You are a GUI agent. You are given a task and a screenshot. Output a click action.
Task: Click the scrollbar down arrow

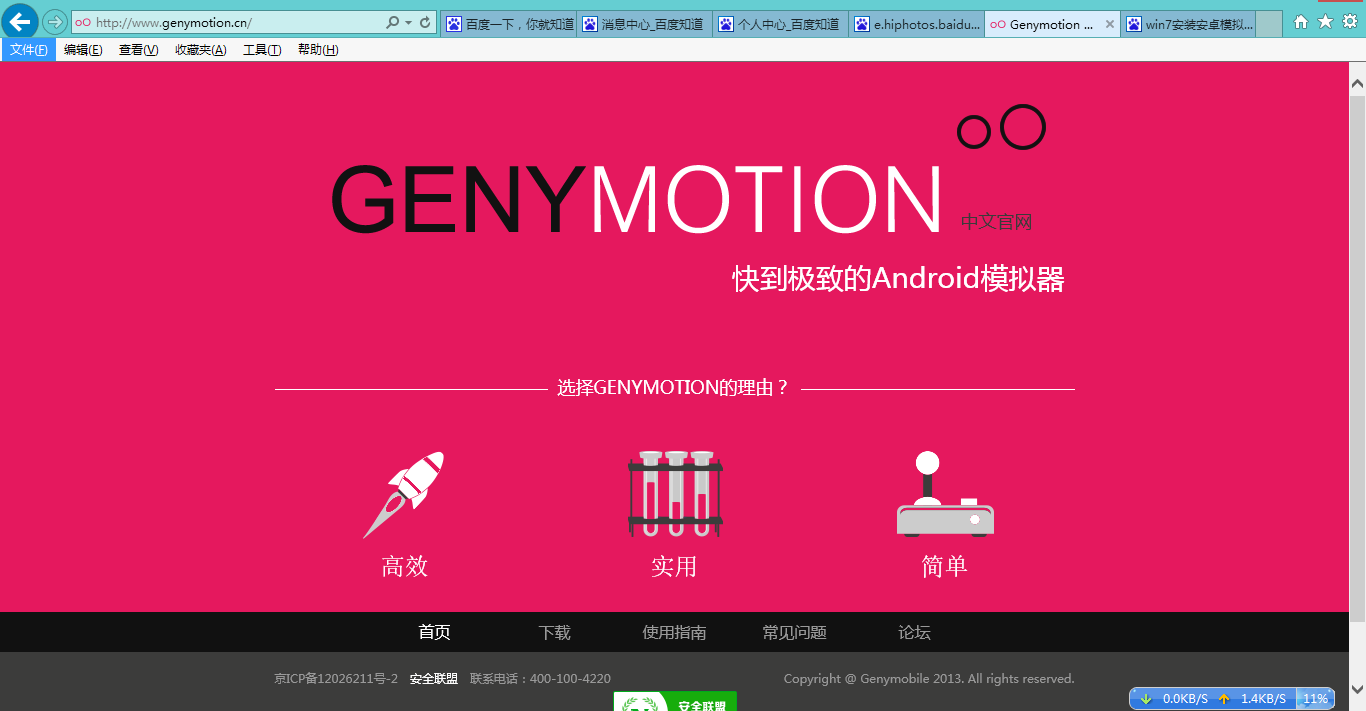pyautogui.click(x=1357, y=689)
